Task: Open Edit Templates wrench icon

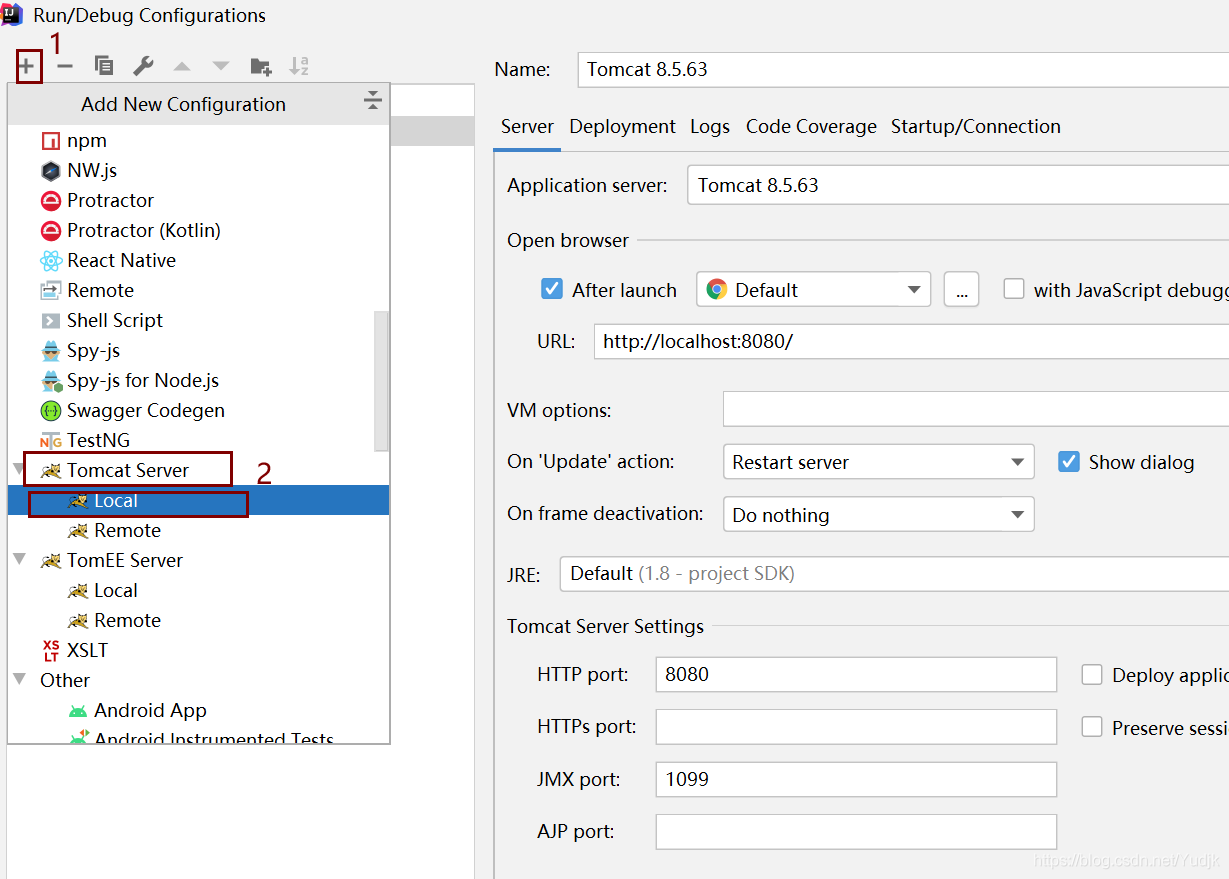Action: [143, 67]
